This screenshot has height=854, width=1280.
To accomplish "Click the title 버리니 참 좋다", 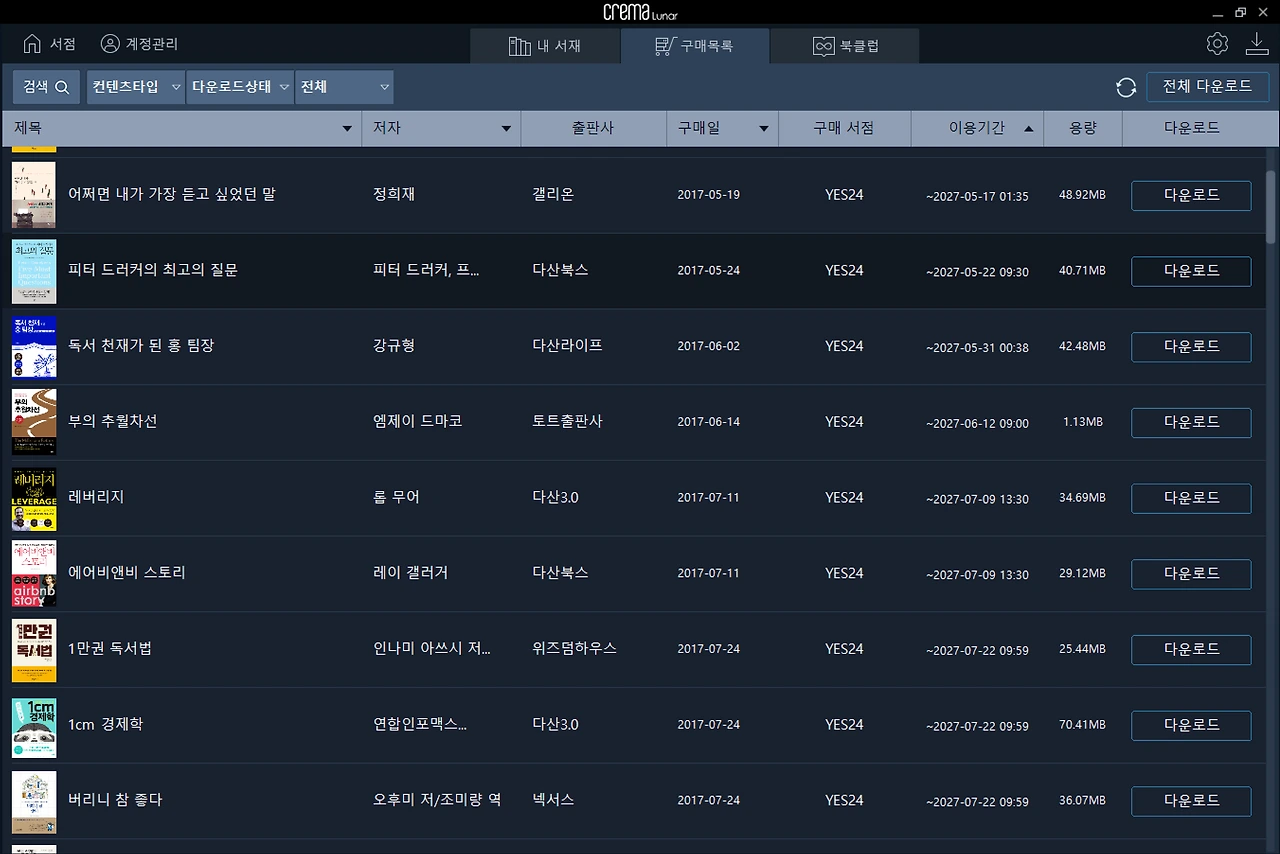I will click(115, 800).
